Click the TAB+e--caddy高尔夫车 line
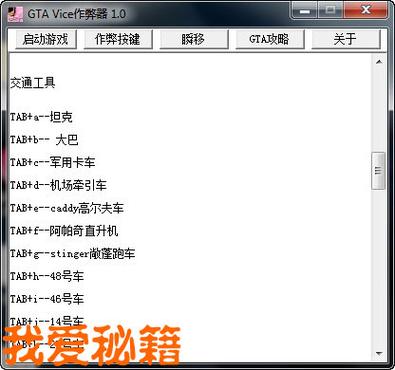This screenshot has width=395, height=370. (67, 208)
